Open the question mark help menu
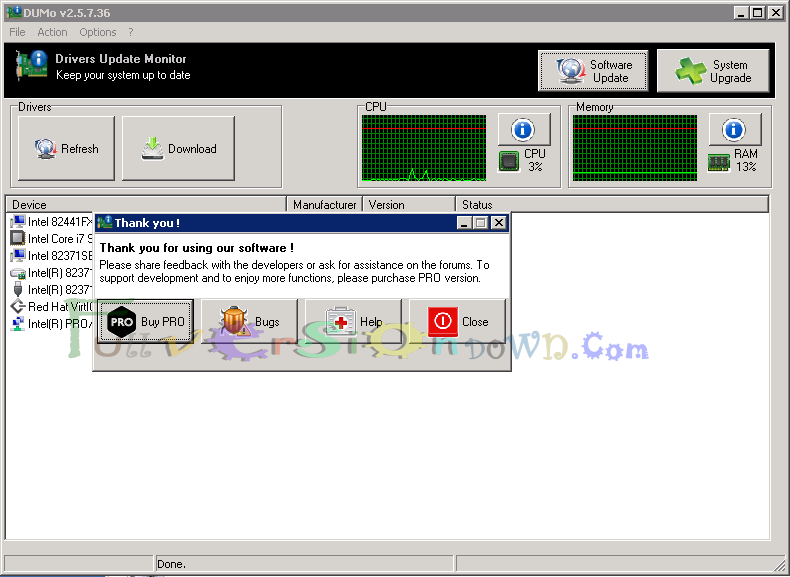Screen dimensions: 790x577 [131, 32]
